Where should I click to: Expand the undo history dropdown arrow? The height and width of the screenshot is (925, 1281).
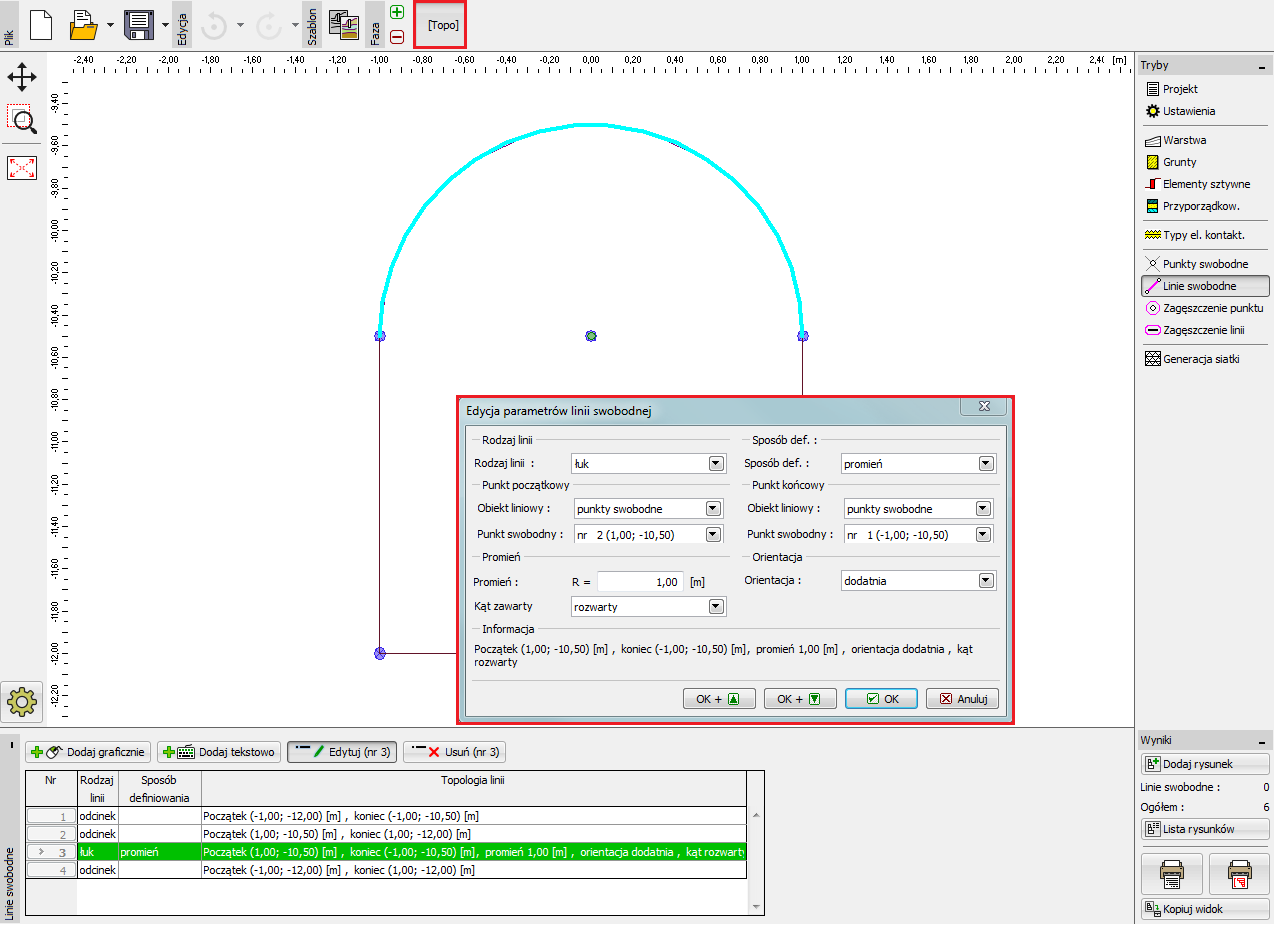(240, 25)
